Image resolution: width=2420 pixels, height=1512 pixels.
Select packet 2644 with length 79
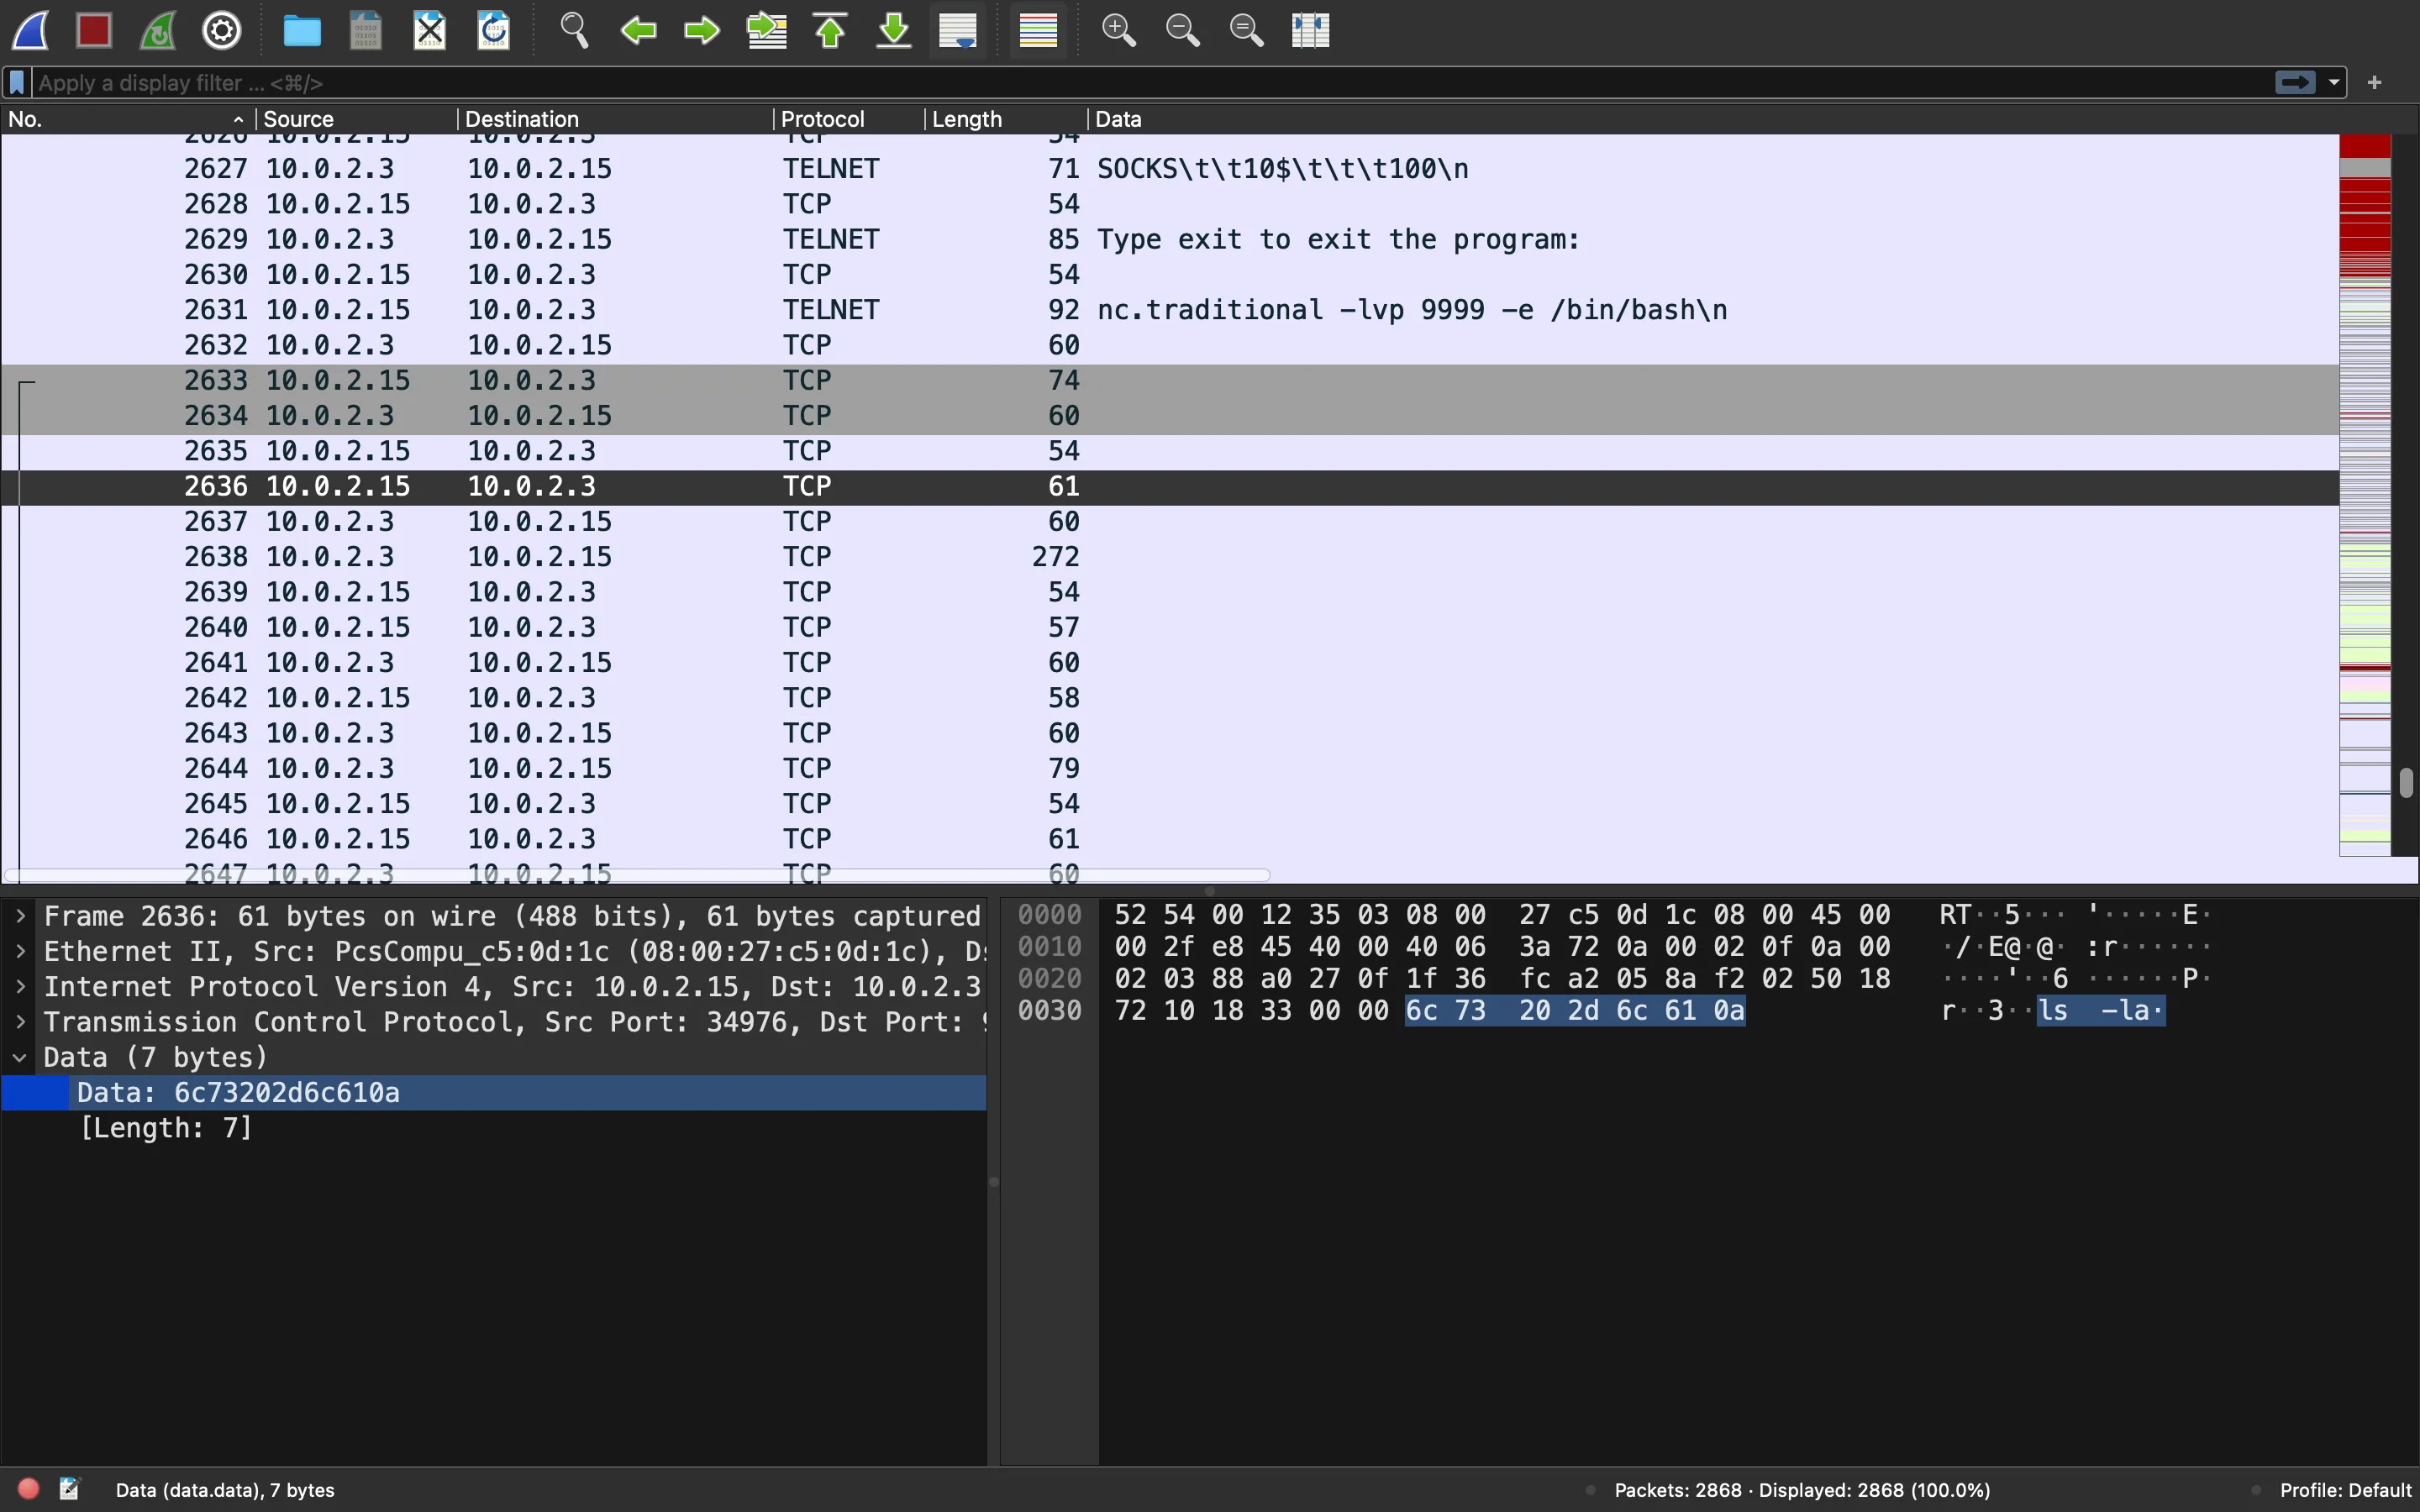1170,769
